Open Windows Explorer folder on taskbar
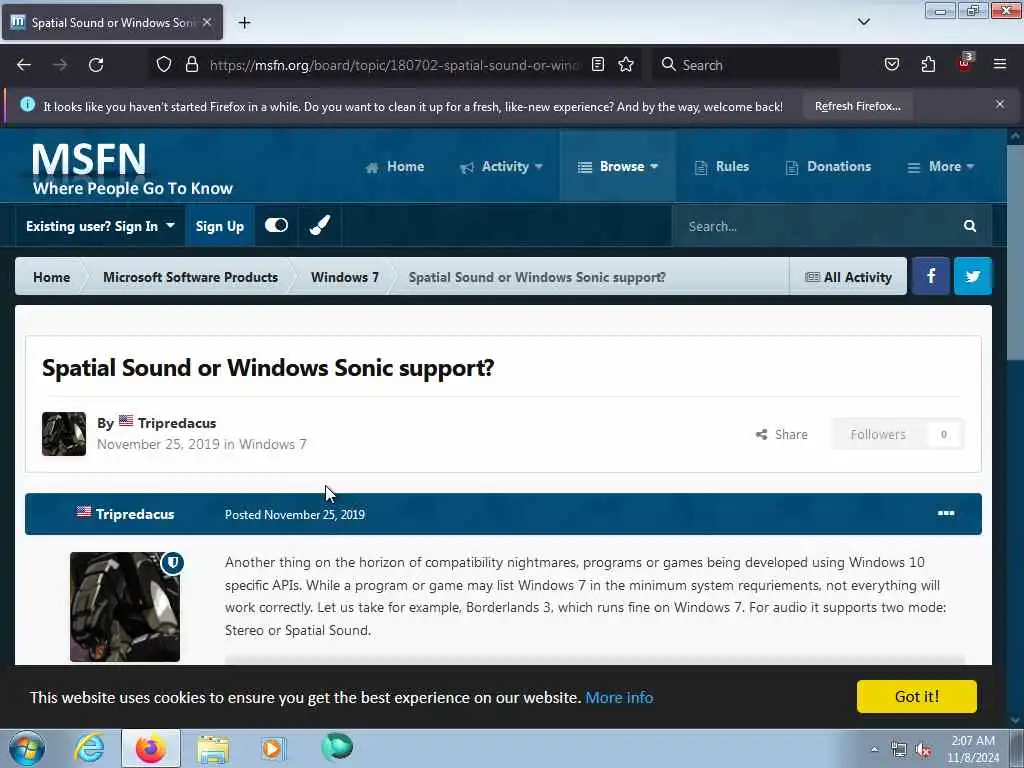This screenshot has width=1024, height=768. [x=213, y=749]
